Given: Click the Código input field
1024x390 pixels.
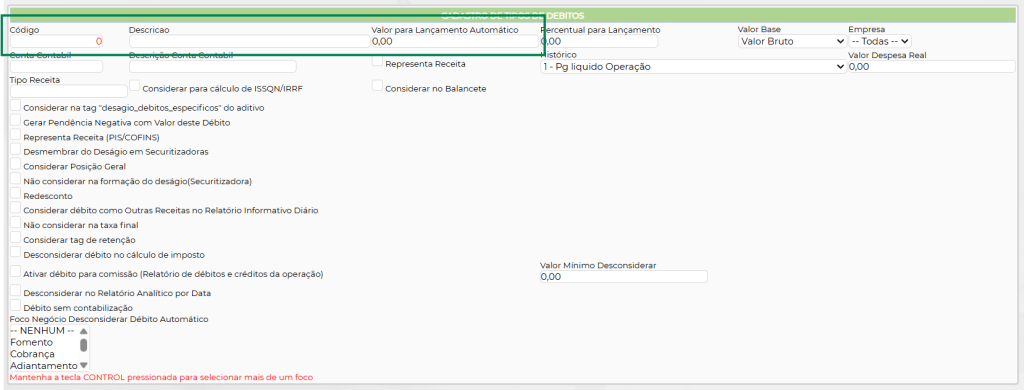Looking at the screenshot, I should [x=57, y=41].
